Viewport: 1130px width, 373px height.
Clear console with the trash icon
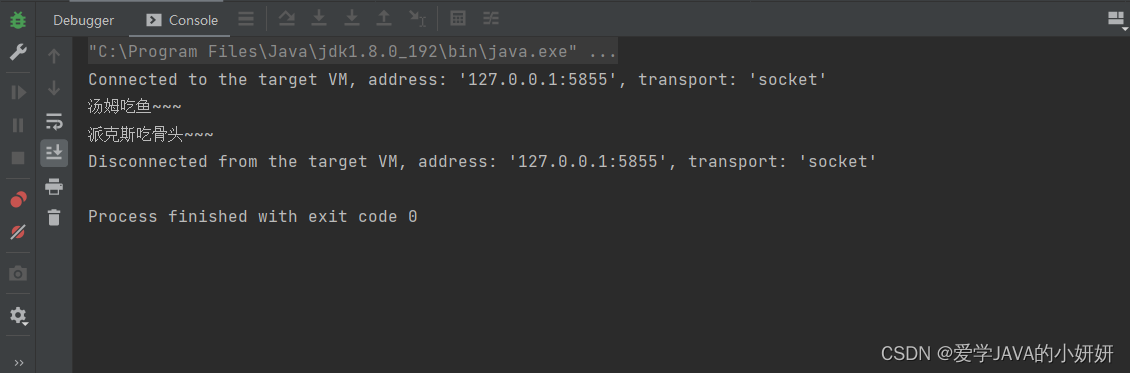[54, 217]
